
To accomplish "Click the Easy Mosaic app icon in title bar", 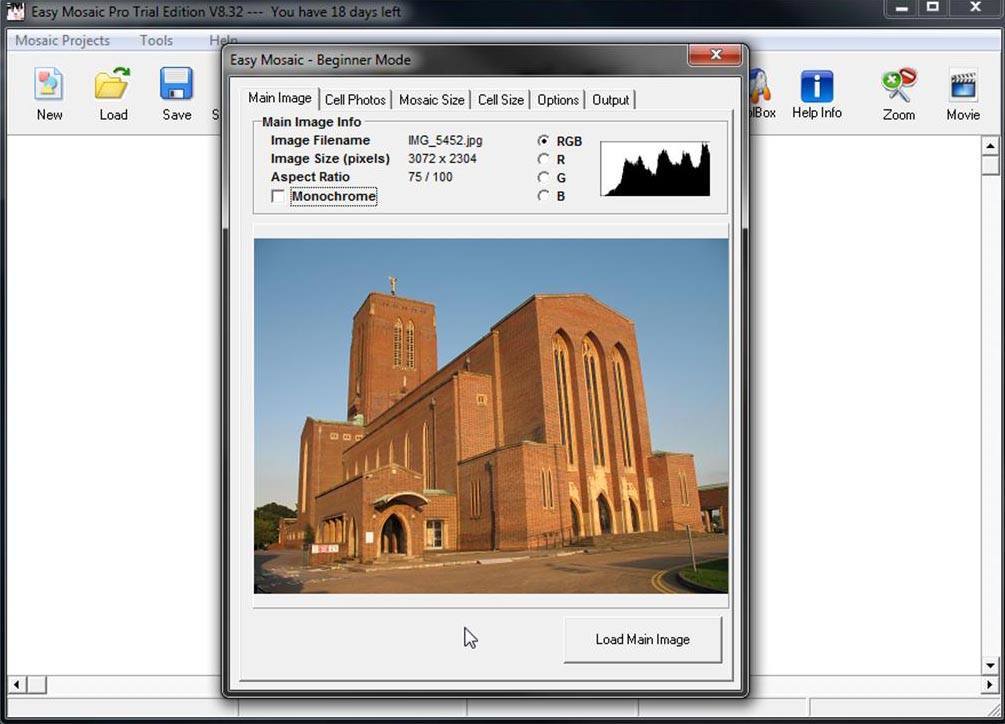I will point(15,11).
